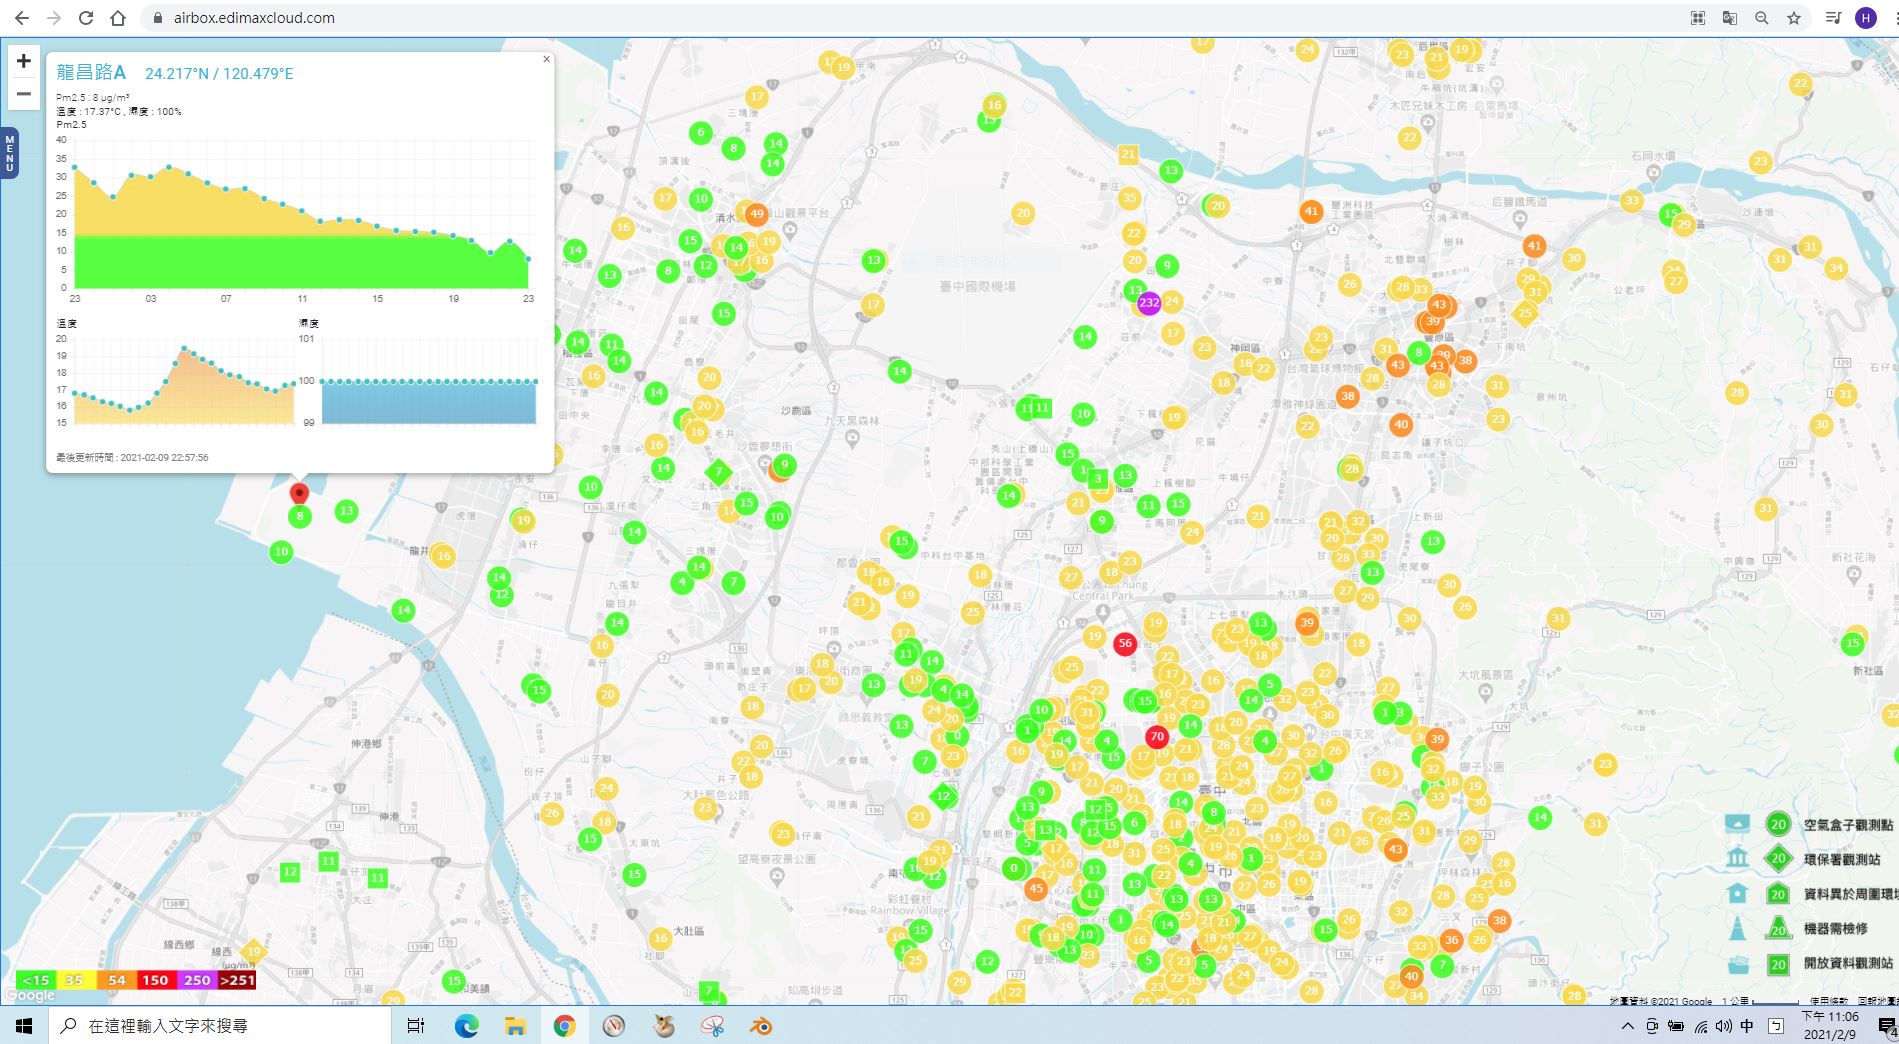Image resolution: width=1899 pixels, height=1044 pixels.
Task: Expand hidden system tray icons
Action: (1627, 1026)
